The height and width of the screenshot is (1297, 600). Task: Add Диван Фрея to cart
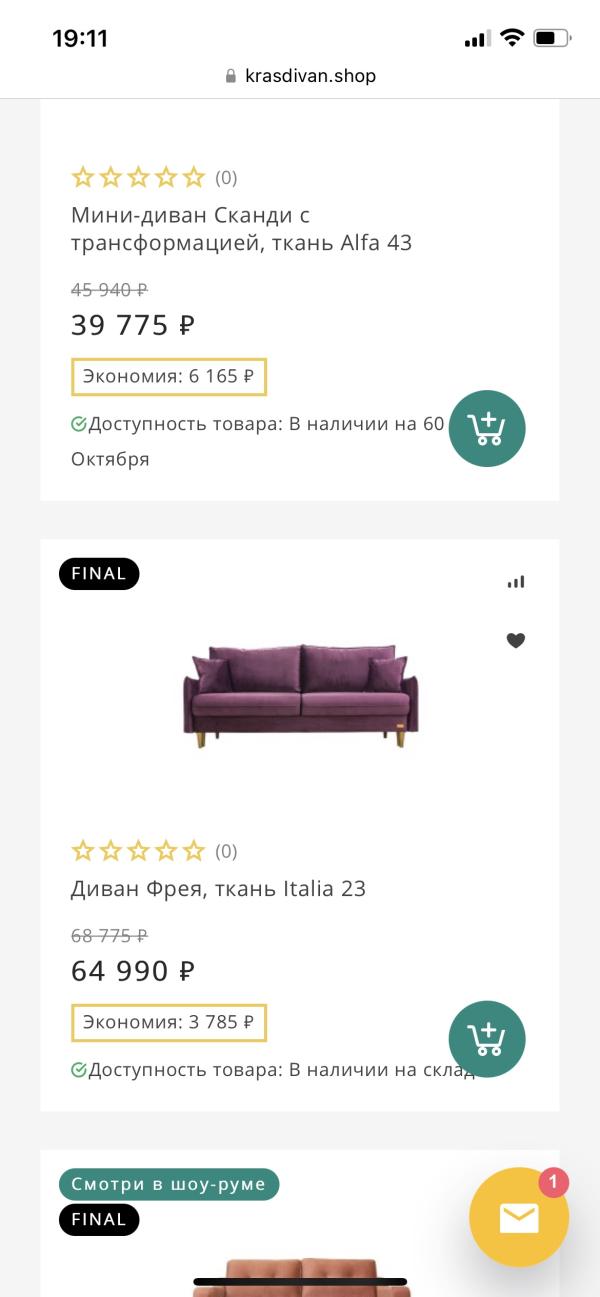pos(487,1039)
